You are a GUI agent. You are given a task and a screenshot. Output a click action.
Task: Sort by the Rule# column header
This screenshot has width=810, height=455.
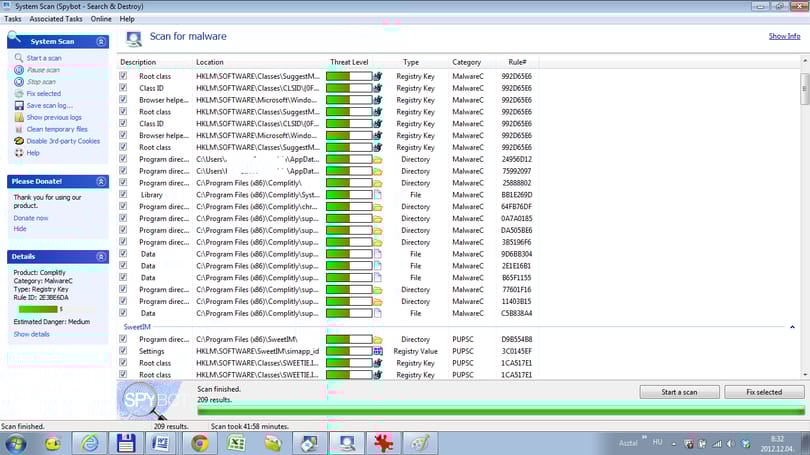click(x=517, y=62)
